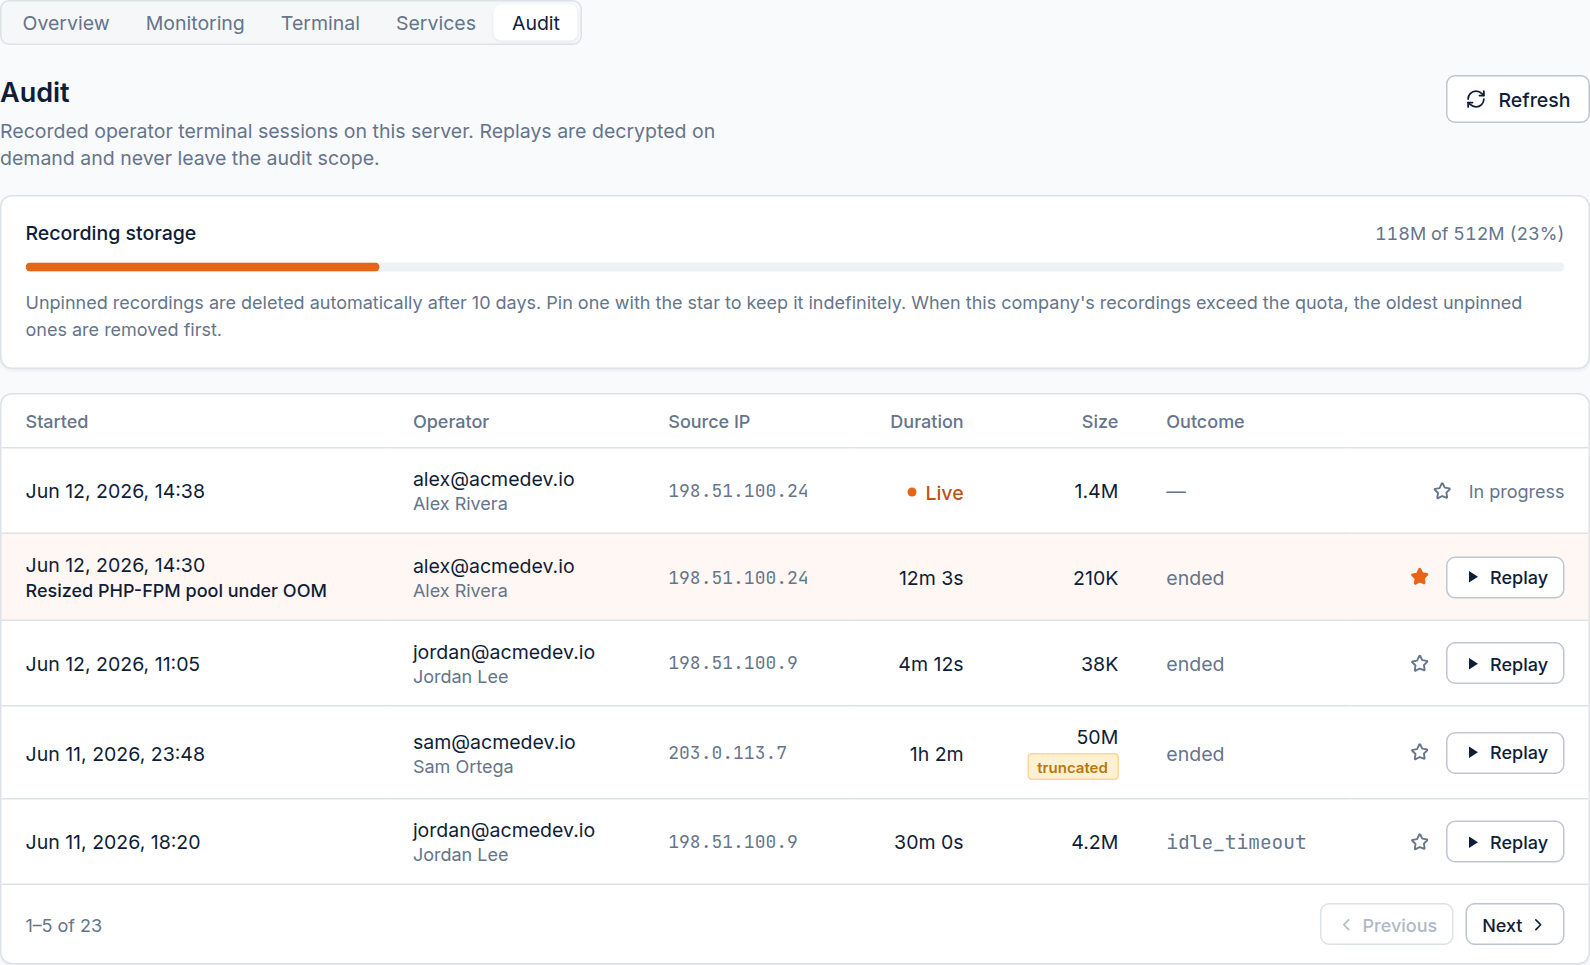This screenshot has width=1590, height=965.
Task: Click the 4.2M size value
Action: 1095,842
